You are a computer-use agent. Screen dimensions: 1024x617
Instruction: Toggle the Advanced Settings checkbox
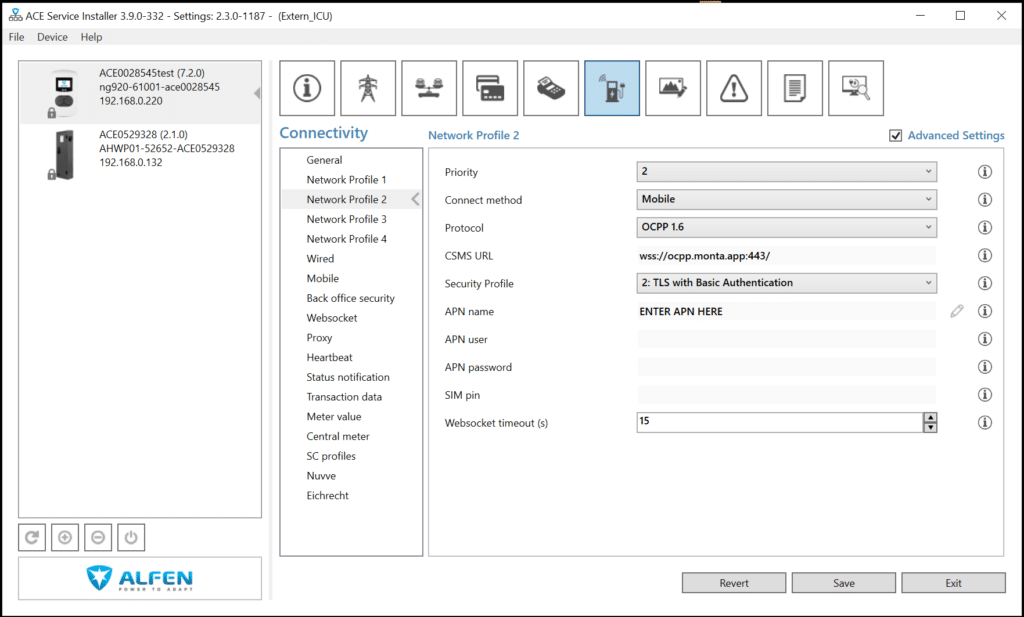[x=895, y=136]
